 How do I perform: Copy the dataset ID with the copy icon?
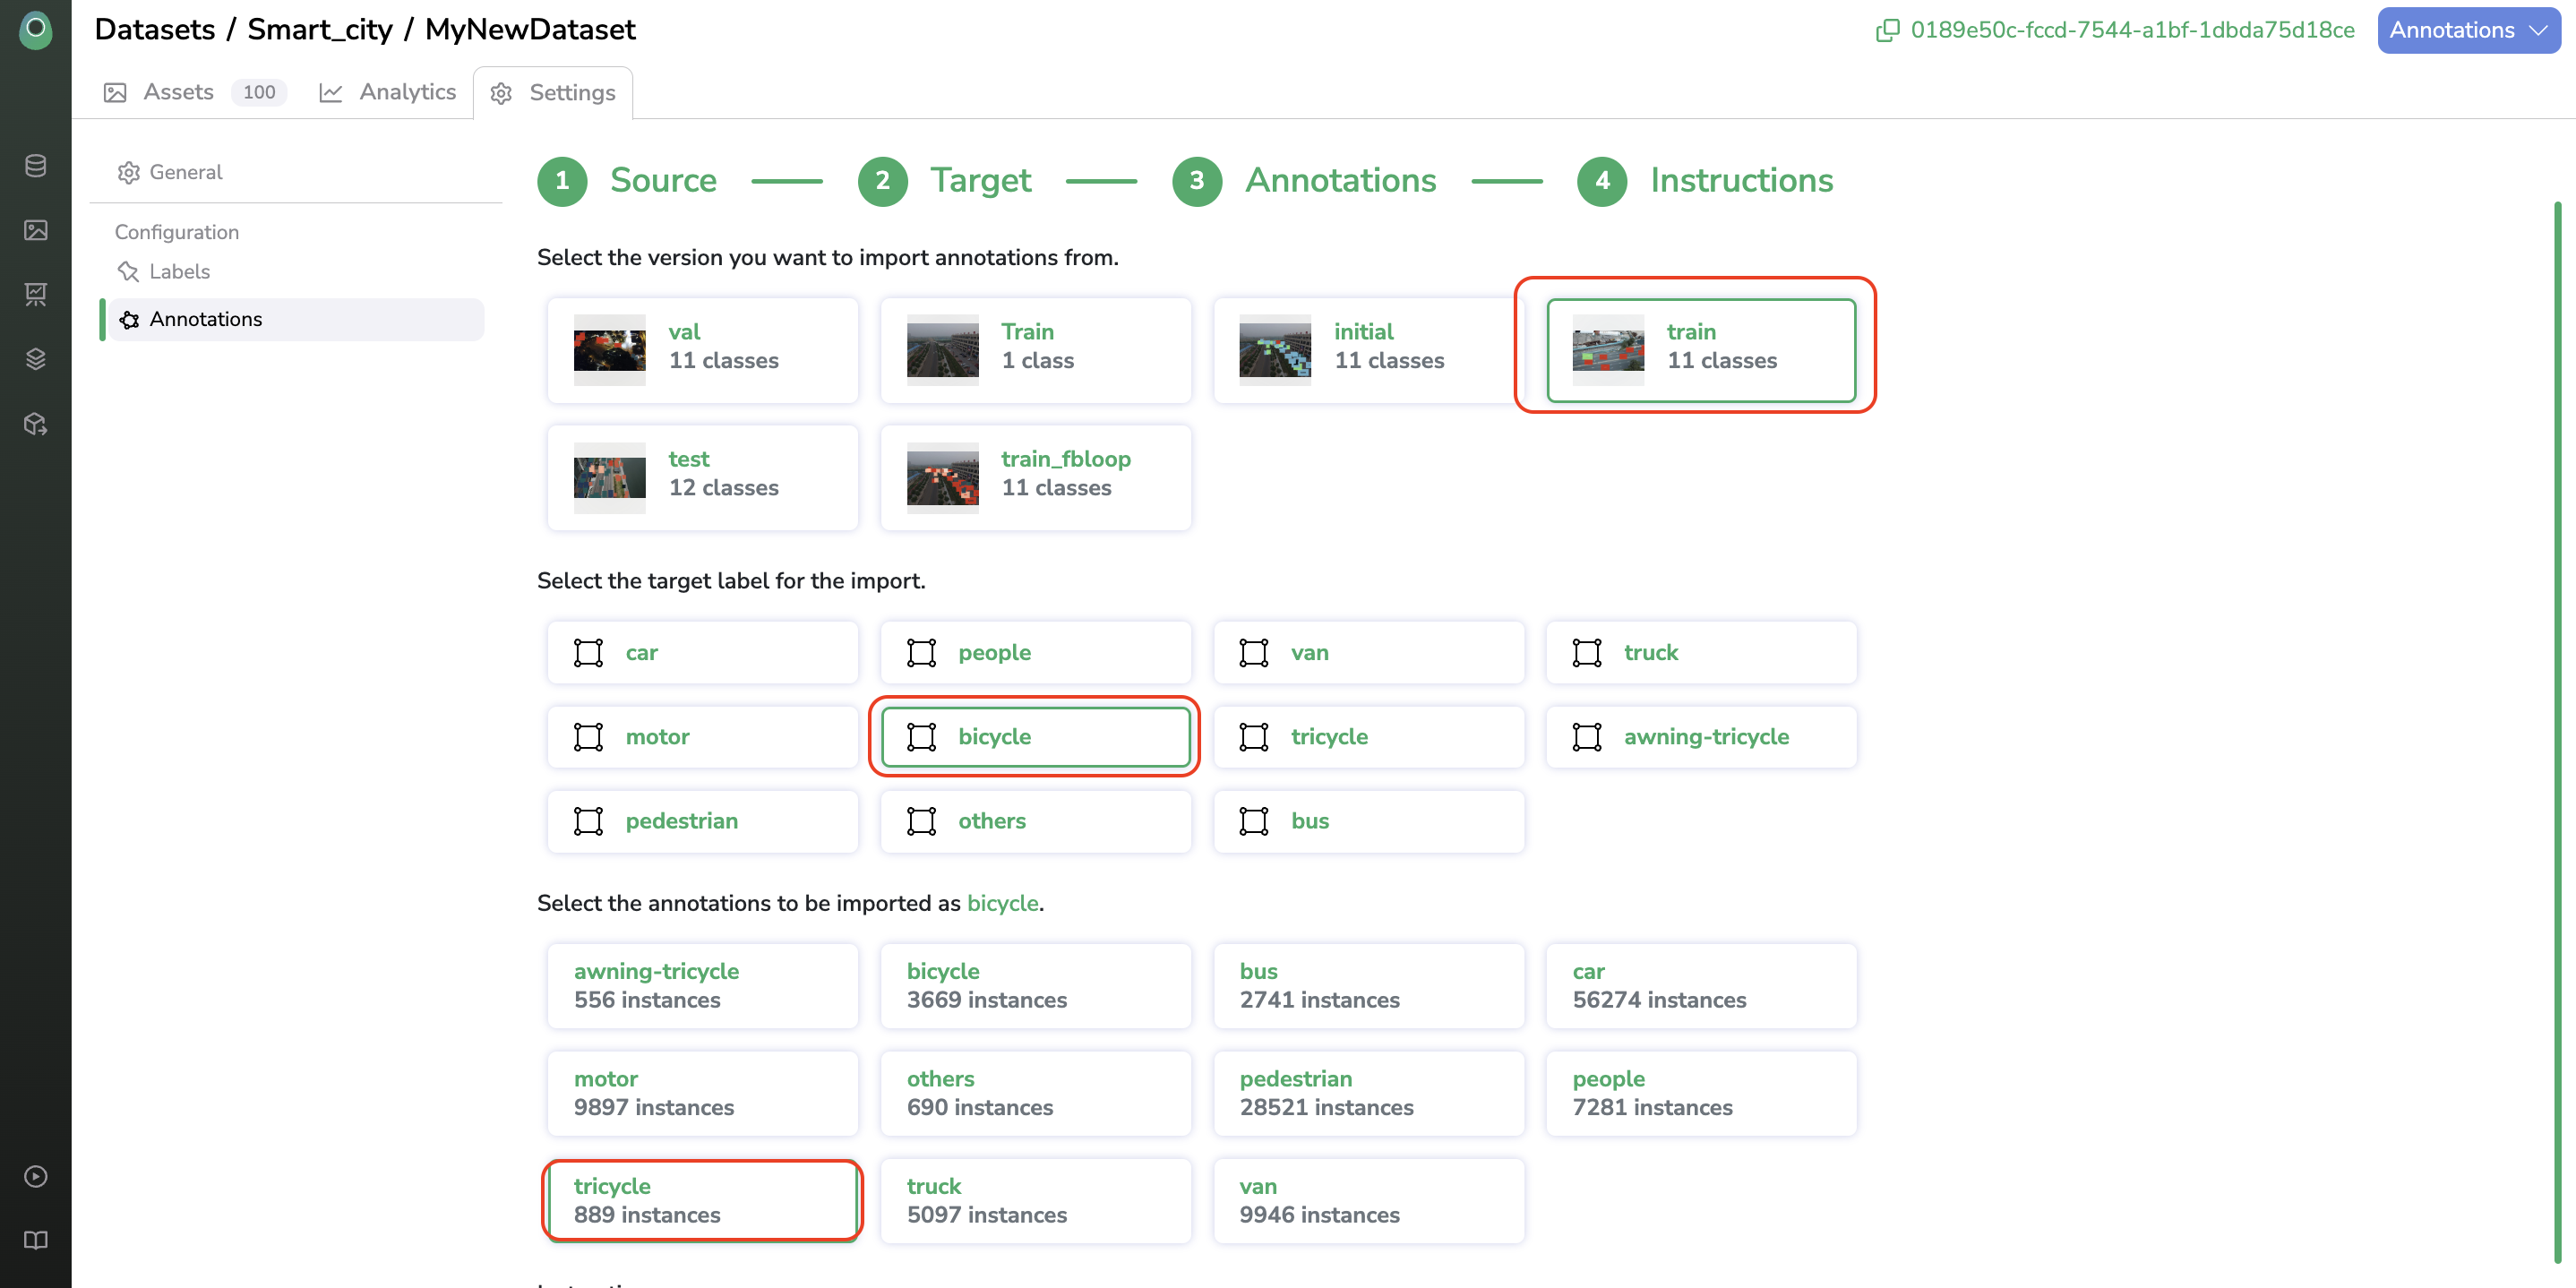(x=1886, y=30)
